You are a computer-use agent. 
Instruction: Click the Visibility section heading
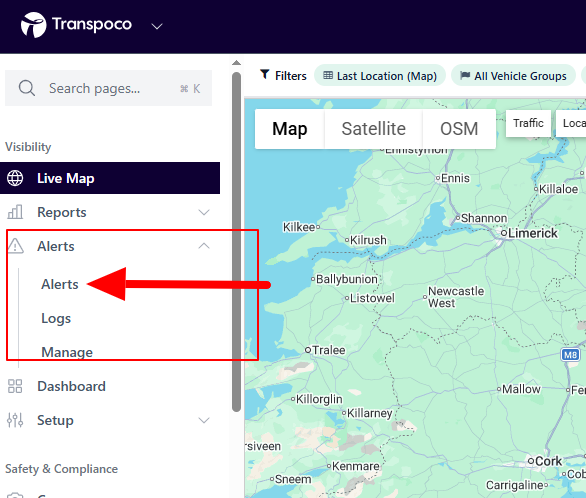pyautogui.click(x=28, y=147)
